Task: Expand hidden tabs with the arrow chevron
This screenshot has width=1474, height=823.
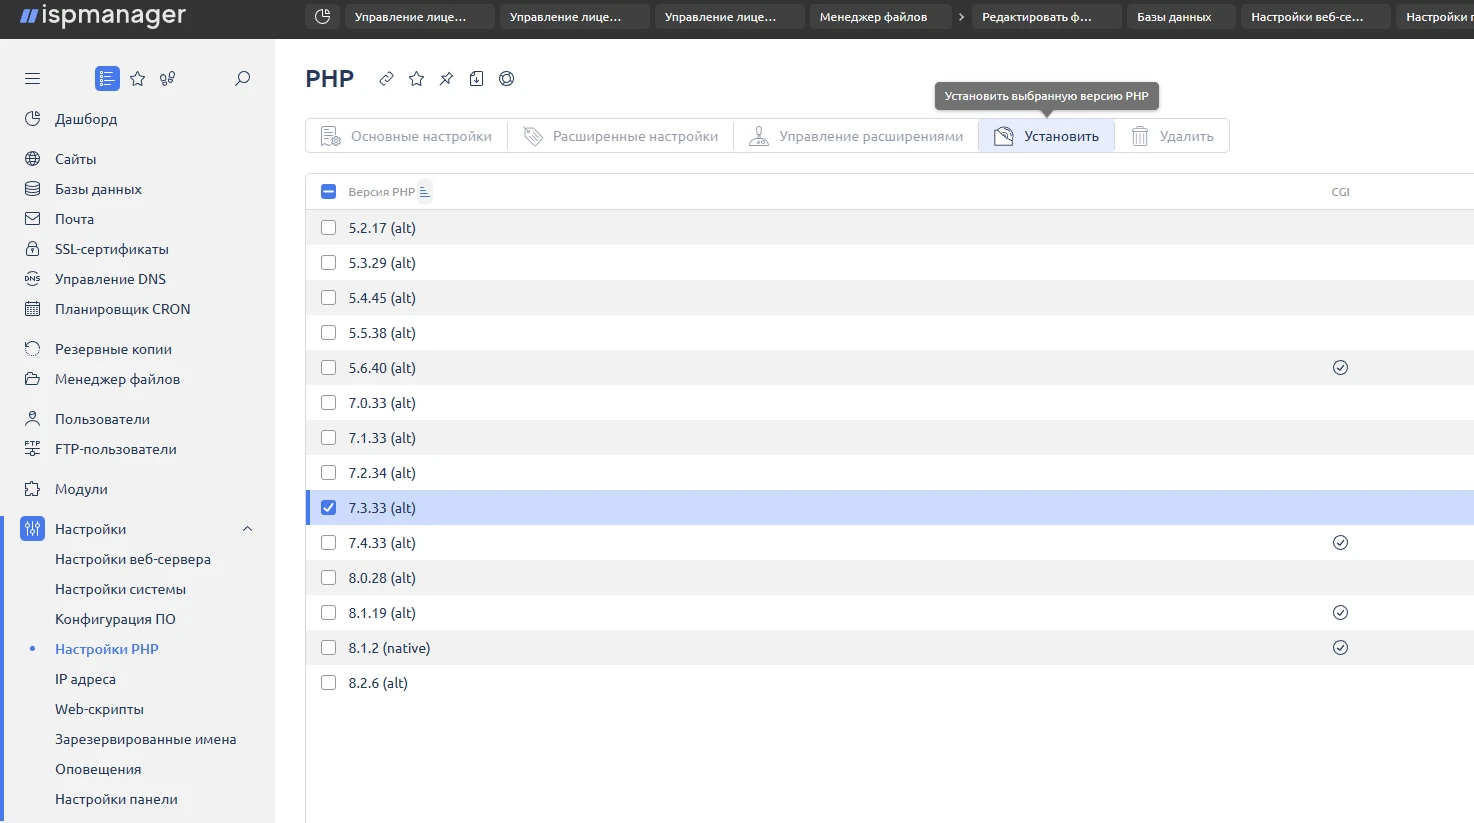Action: [x=961, y=17]
